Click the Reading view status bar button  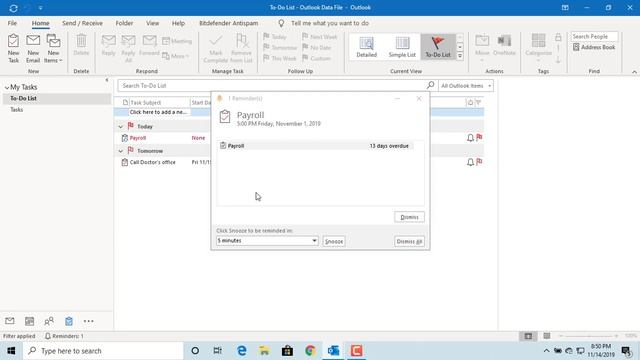547,336
